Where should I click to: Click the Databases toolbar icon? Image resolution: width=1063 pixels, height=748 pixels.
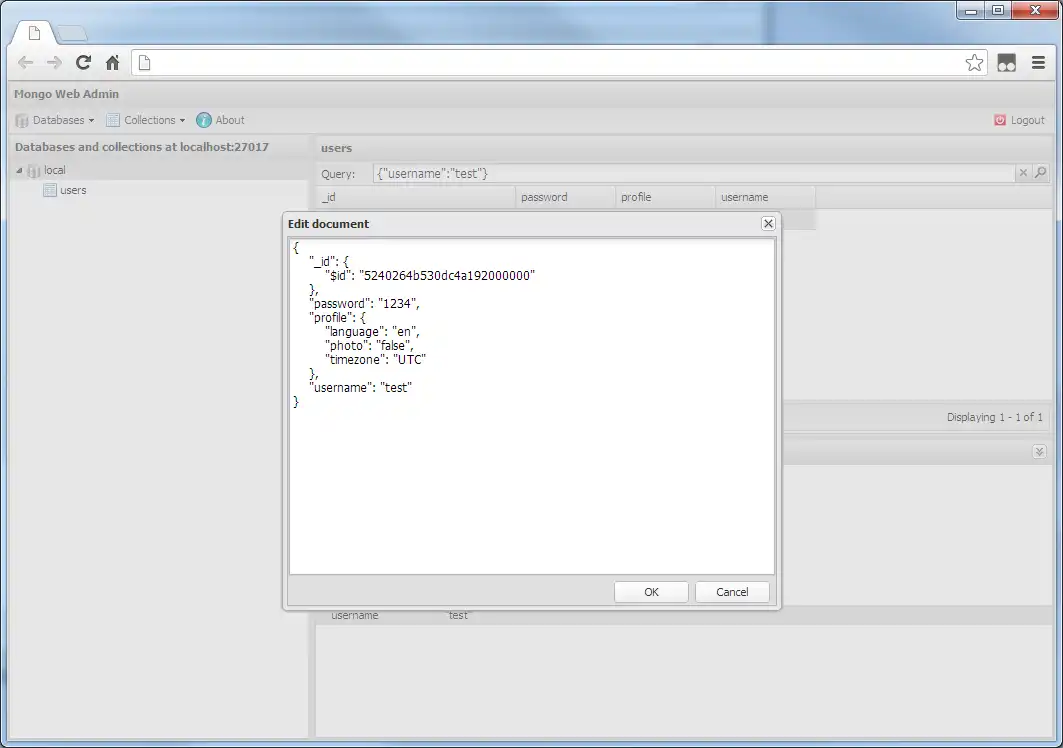point(22,121)
